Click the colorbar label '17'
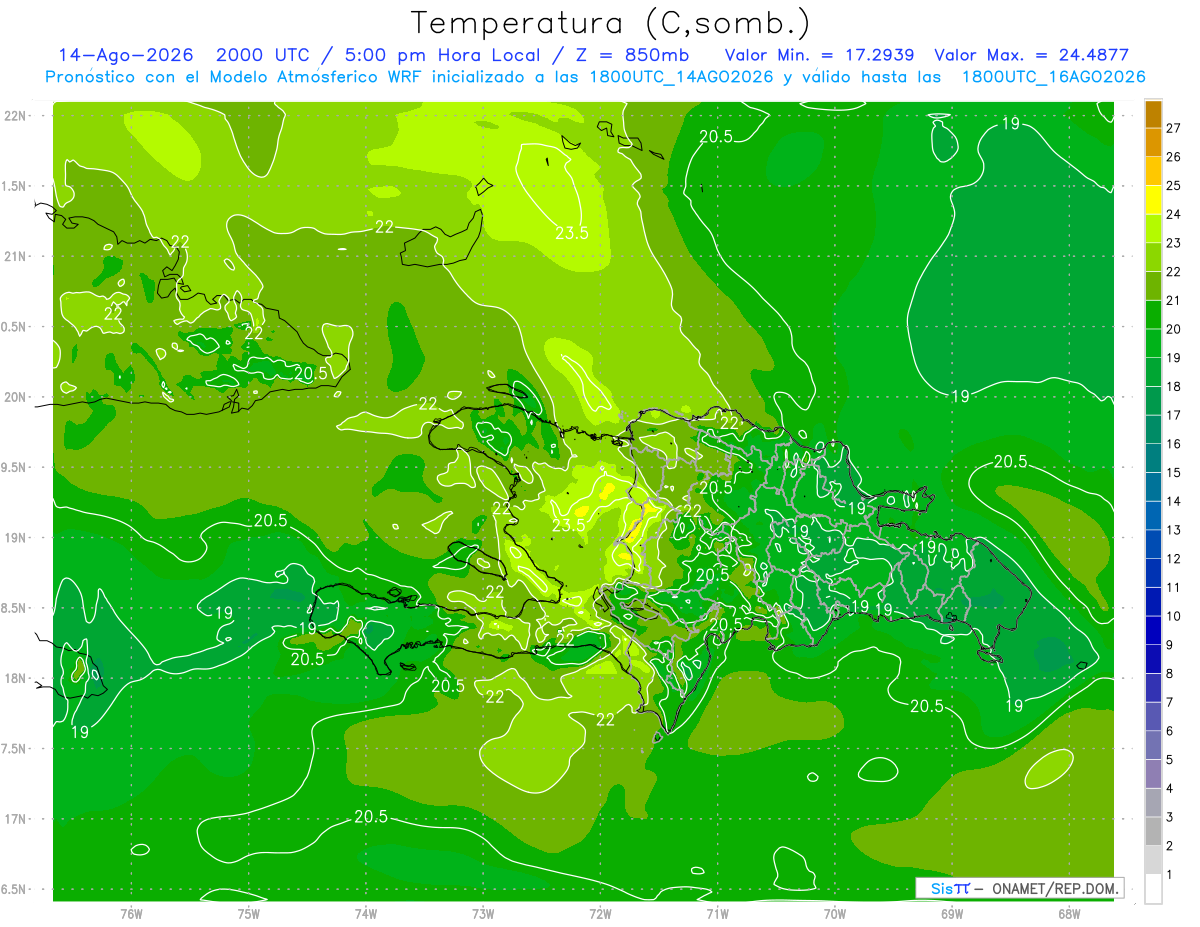The height and width of the screenshot is (927, 1200). click(1174, 415)
